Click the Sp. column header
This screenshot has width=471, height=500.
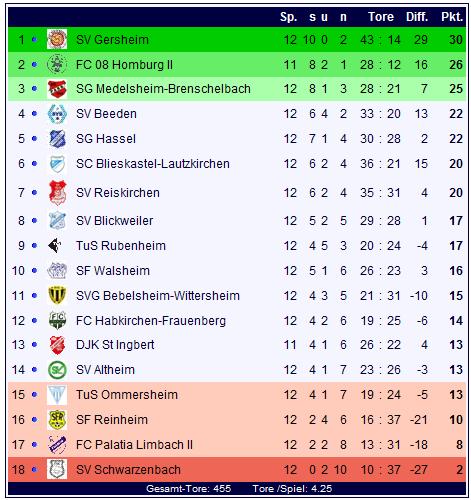pyautogui.click(x=288, y=17)
